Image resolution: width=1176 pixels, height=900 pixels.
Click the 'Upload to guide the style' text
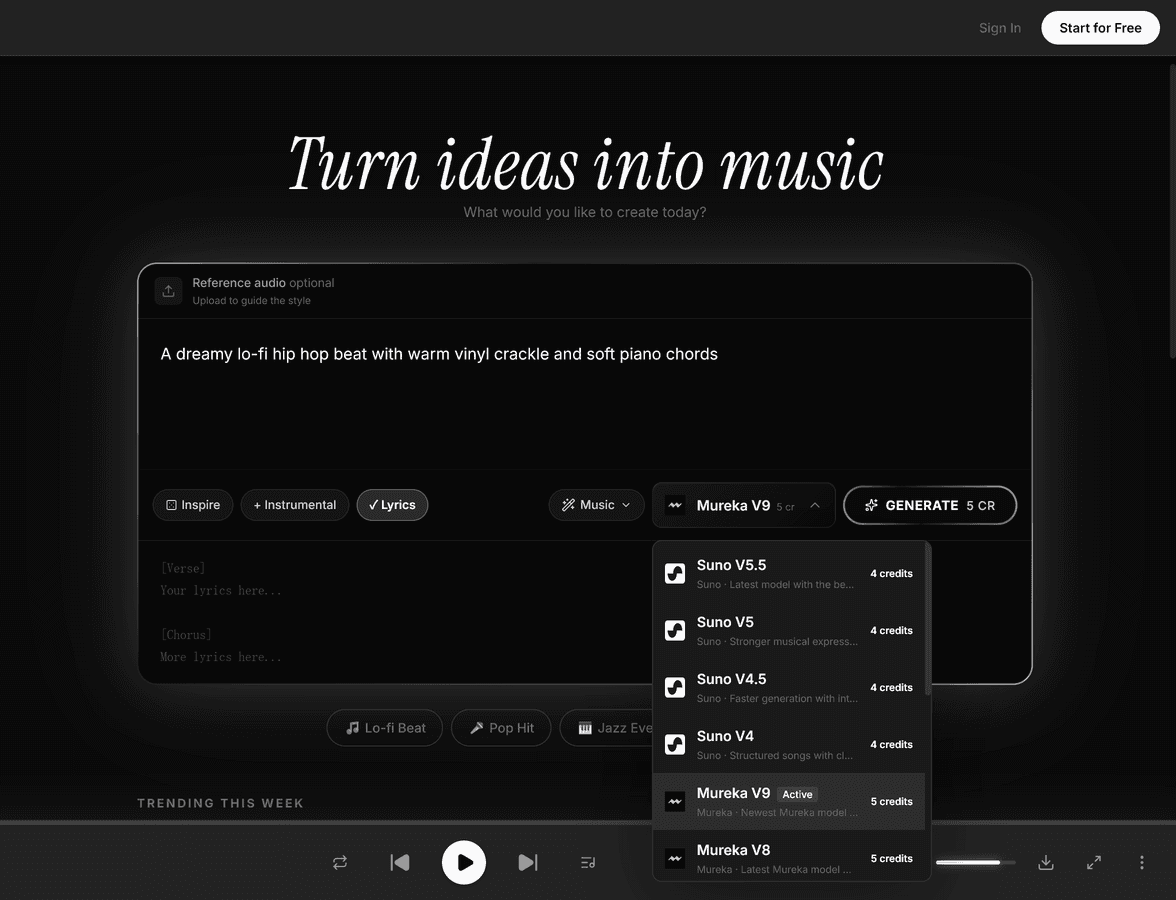pos(251,301)
